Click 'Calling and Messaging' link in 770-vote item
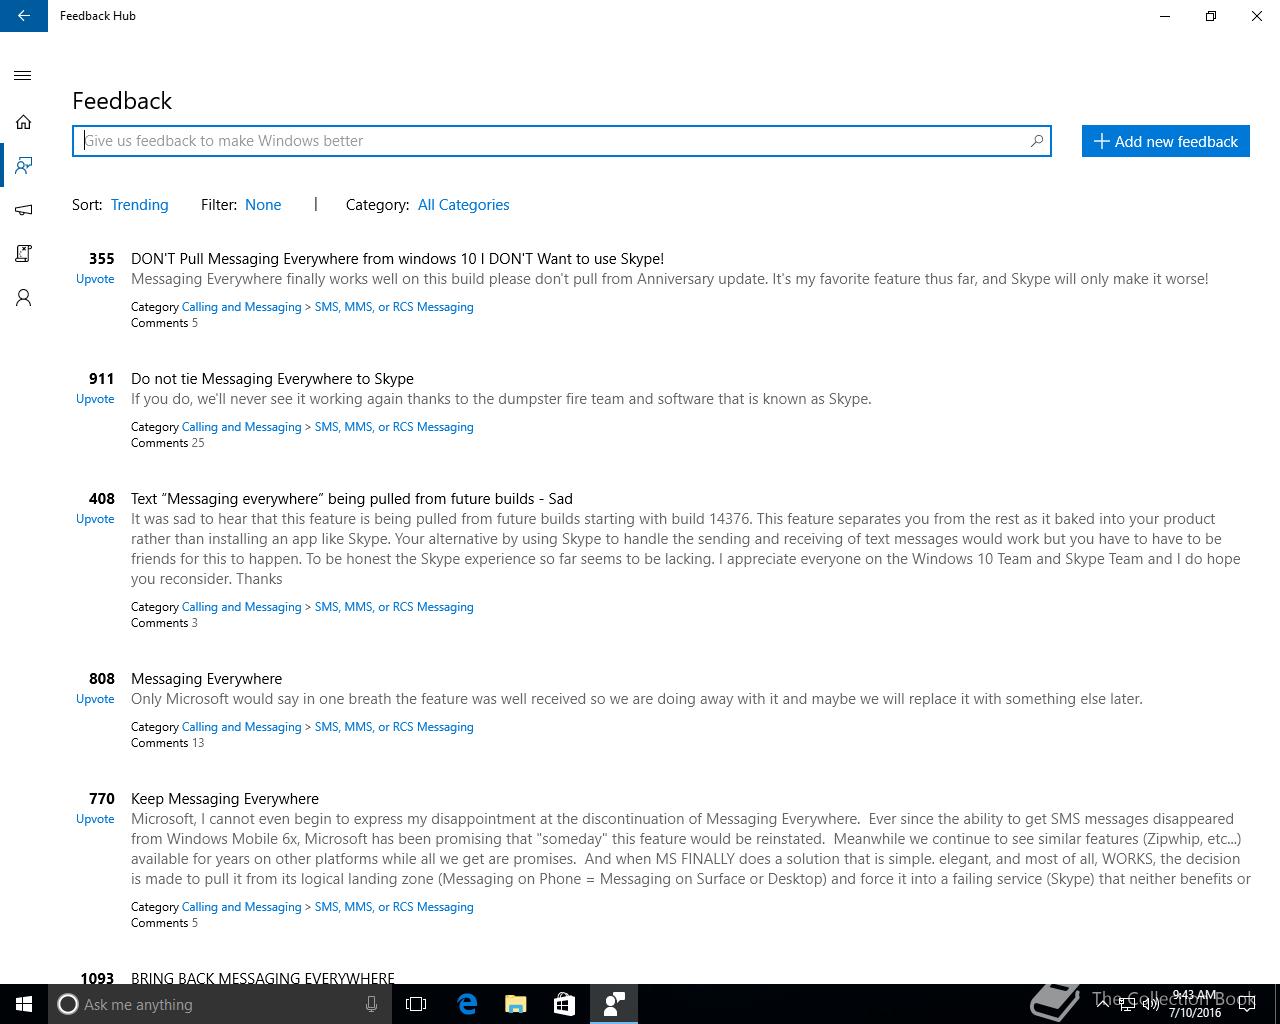1280x1024 pixels. click(x=241, y=907)
